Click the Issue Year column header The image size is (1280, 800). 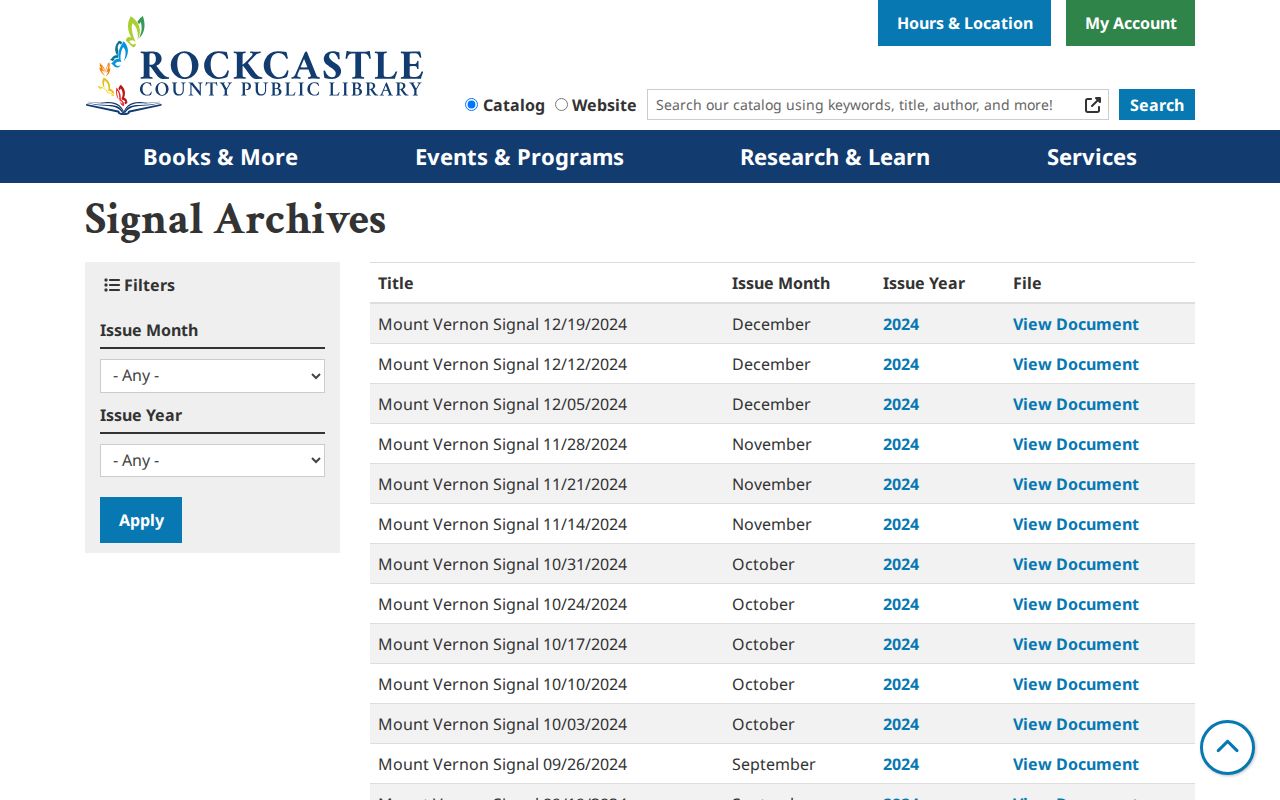[x=924, y=283]
